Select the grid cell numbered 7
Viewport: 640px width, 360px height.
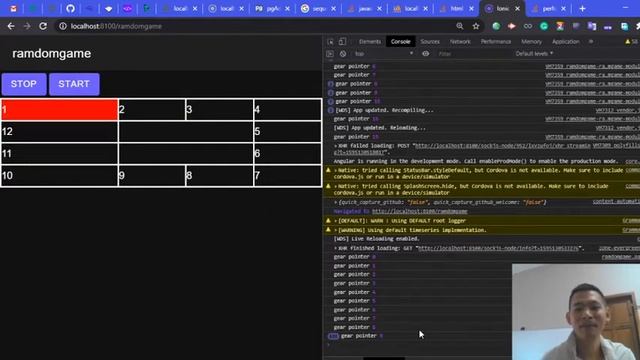287,176
